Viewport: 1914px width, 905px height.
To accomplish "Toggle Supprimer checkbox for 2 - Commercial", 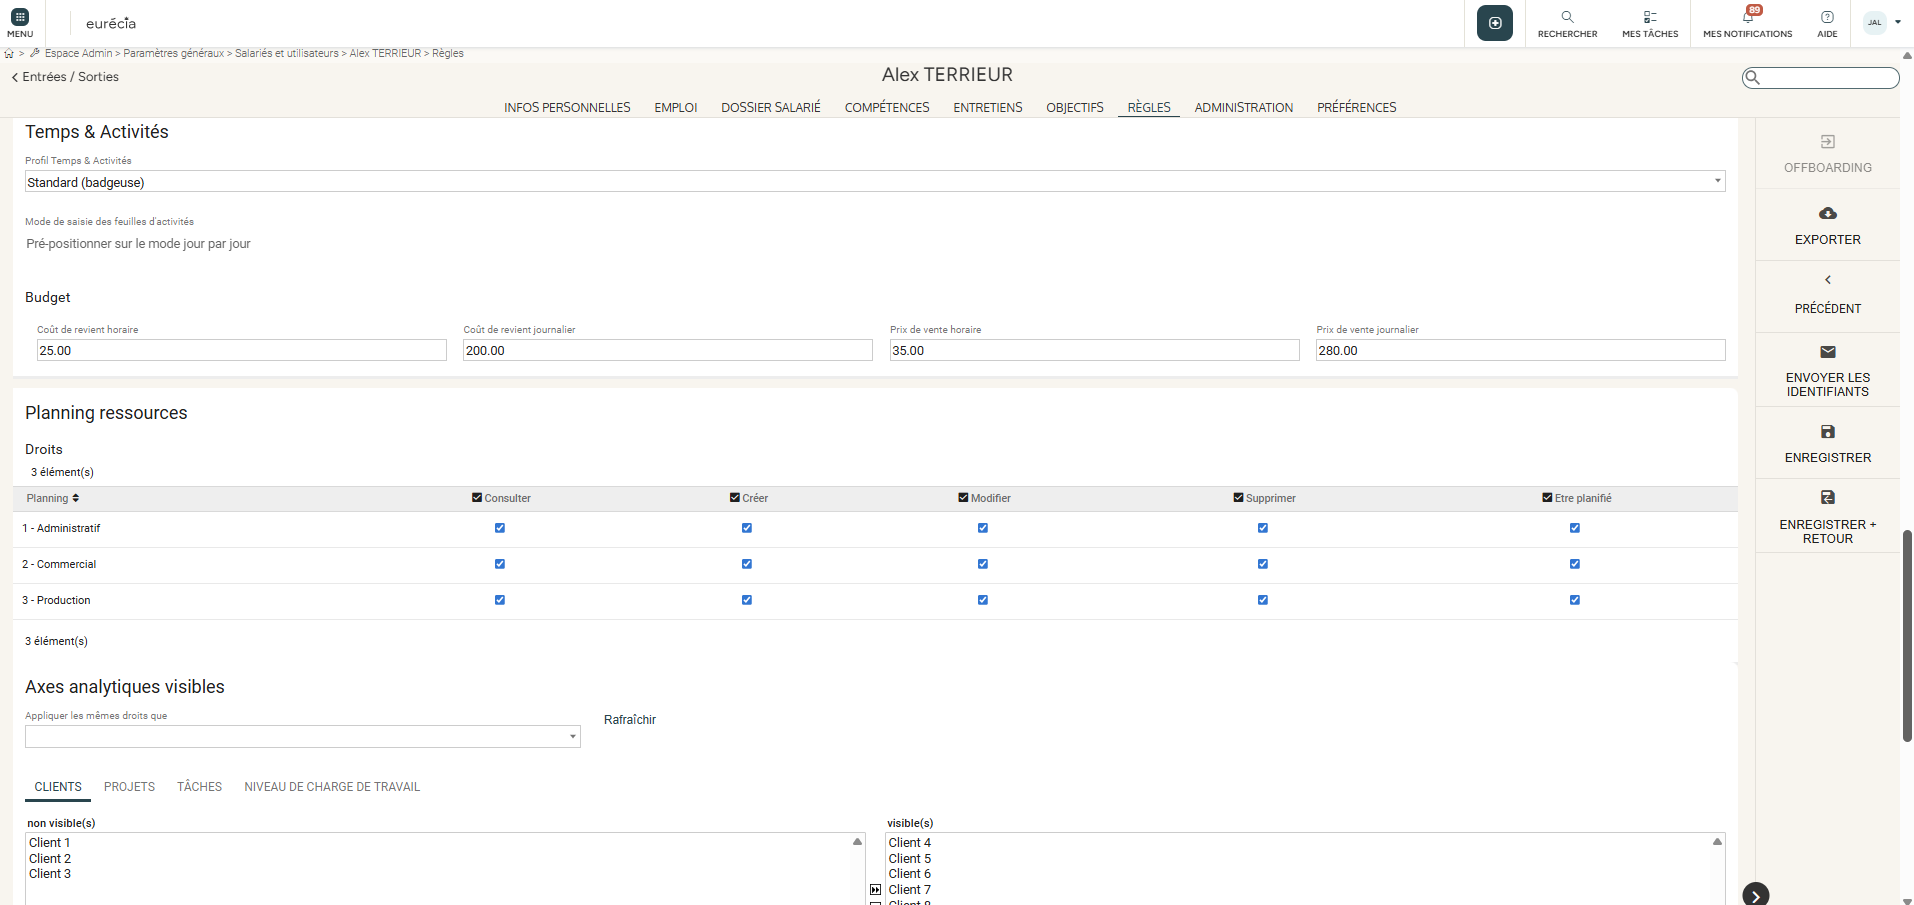I will tap(1263, 564).
